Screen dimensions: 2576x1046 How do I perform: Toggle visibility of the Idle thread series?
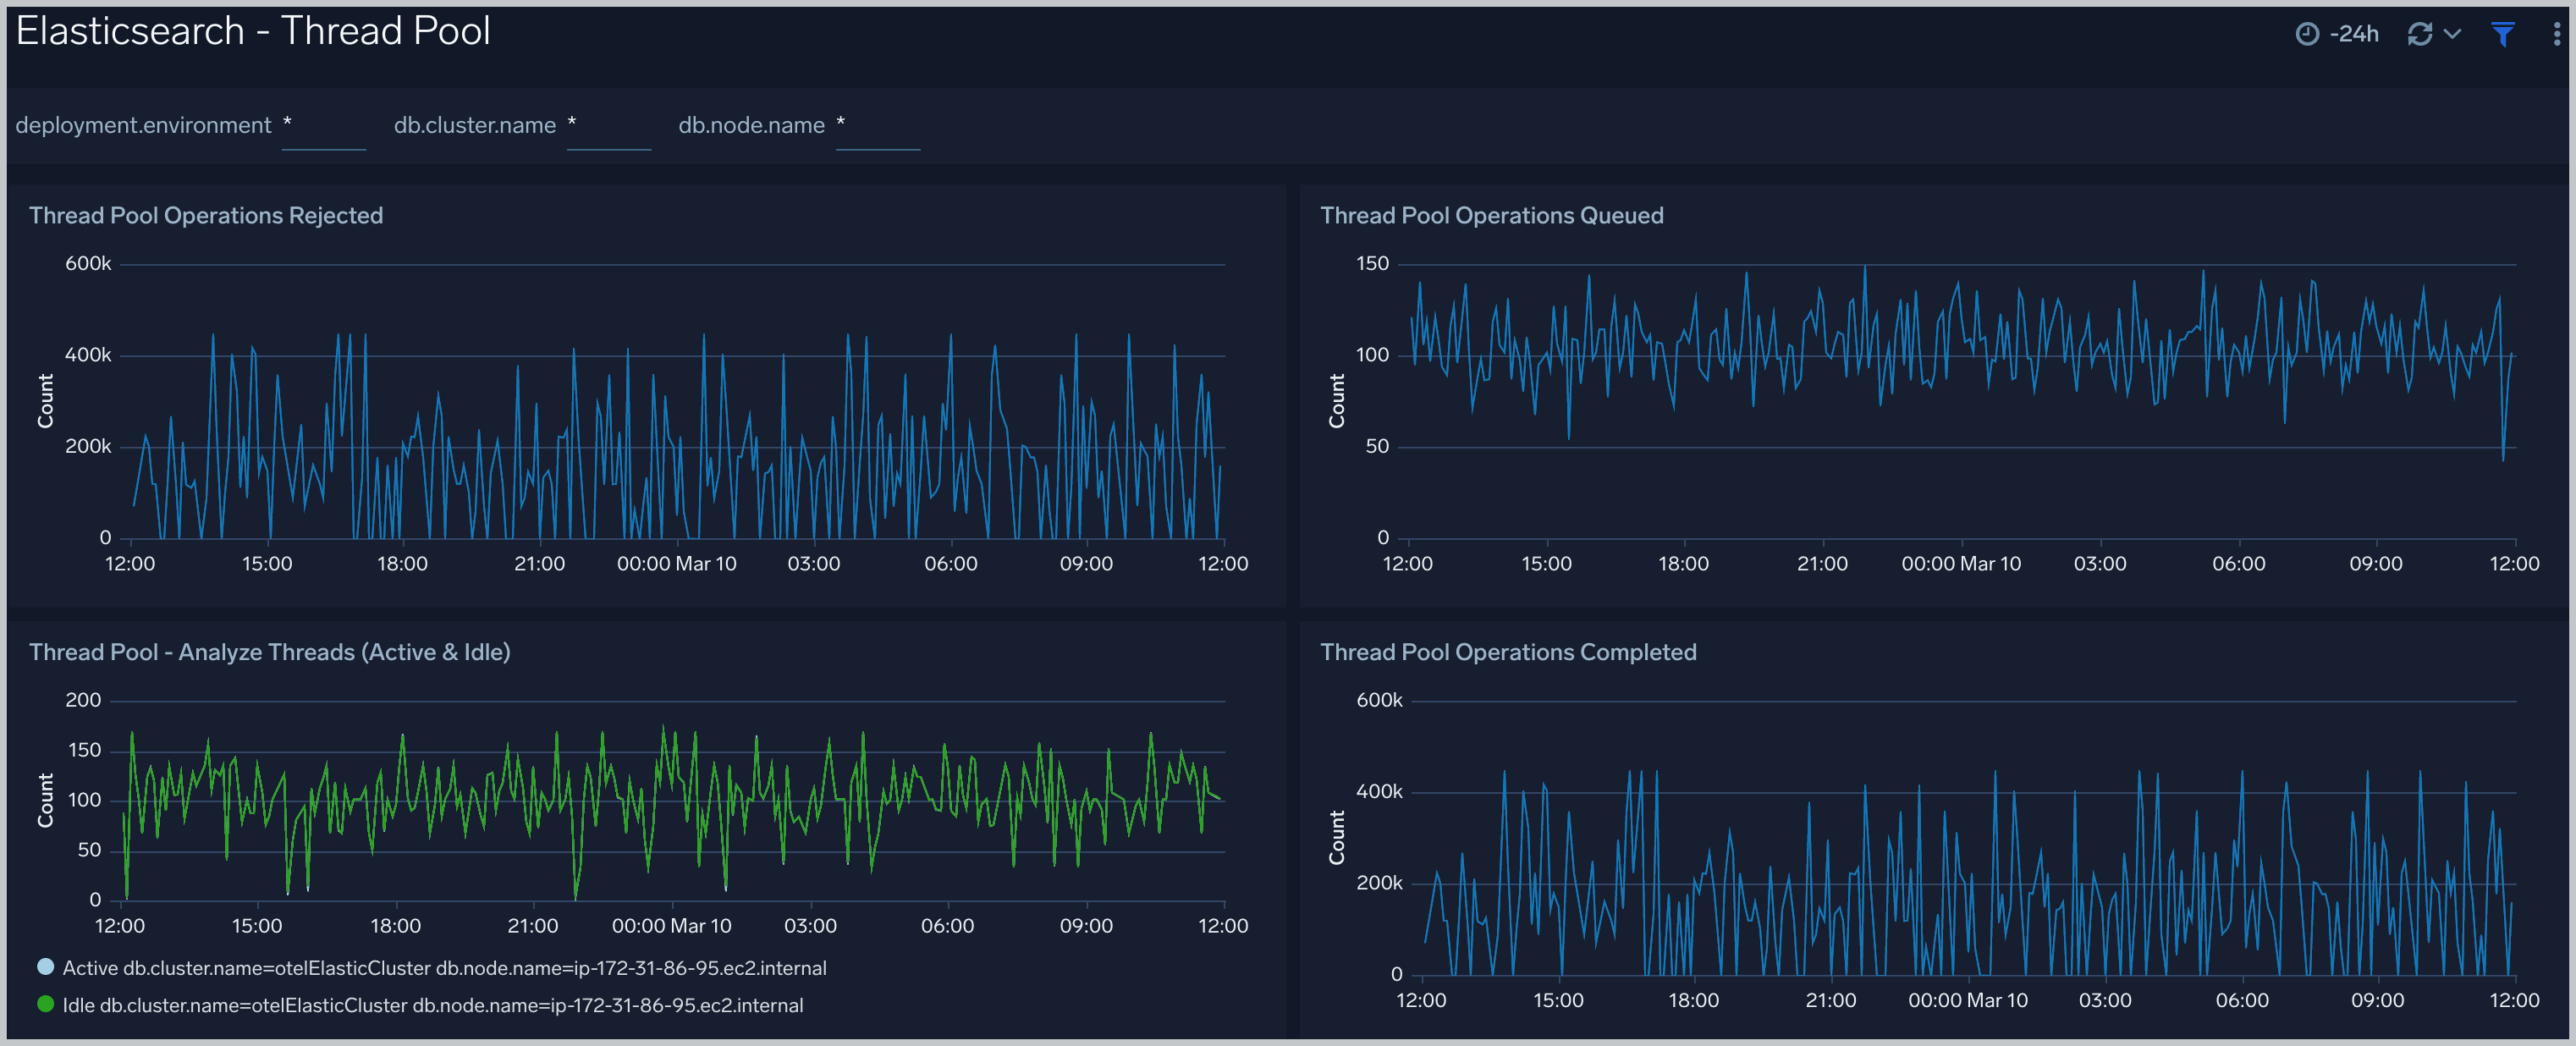pos(433,1005)
